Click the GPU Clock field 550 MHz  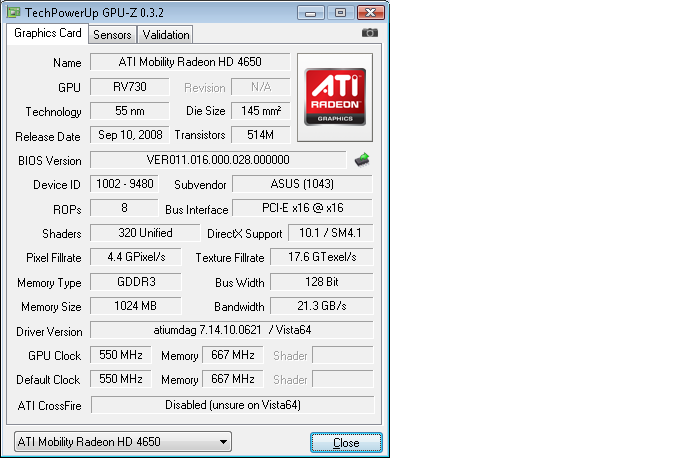(121, 355)
